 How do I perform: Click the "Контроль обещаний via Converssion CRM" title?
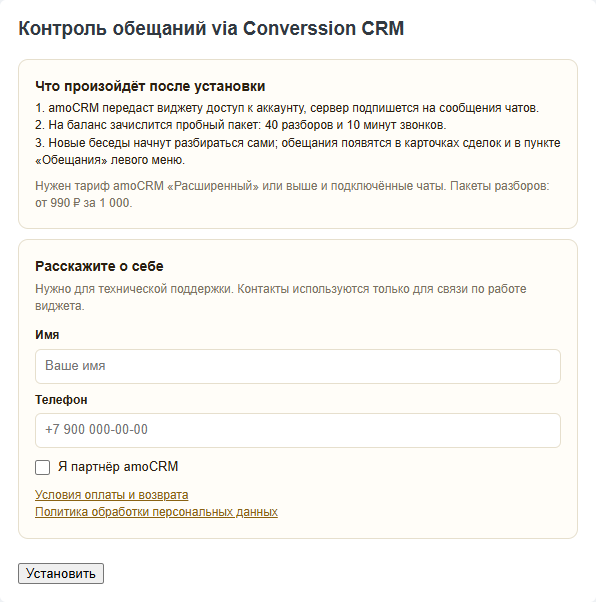(x=211, y=28)
